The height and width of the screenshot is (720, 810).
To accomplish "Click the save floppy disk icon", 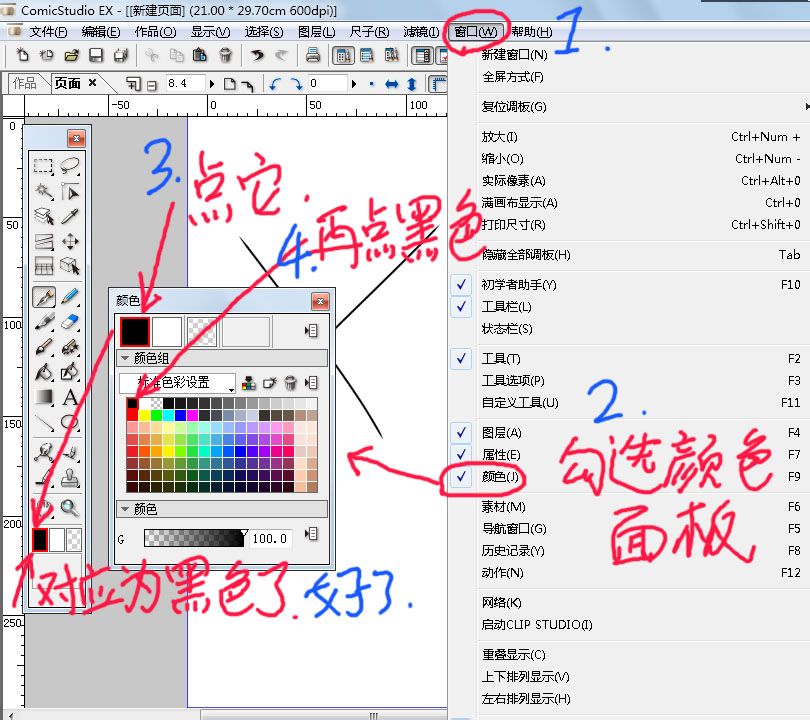I will click(96, 55).
